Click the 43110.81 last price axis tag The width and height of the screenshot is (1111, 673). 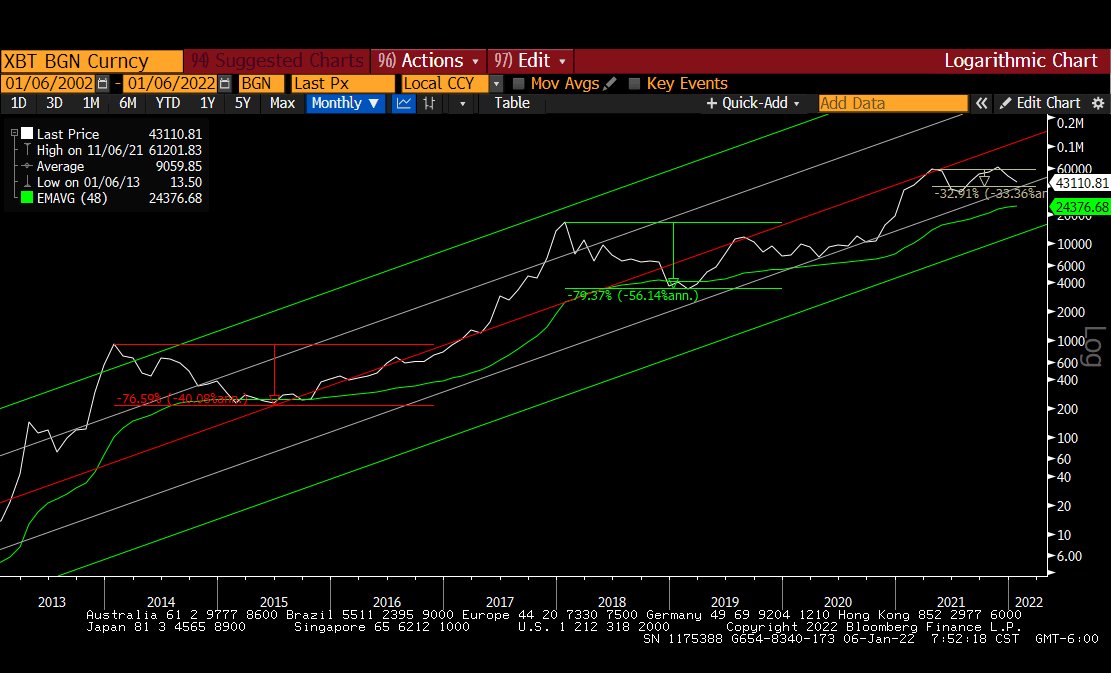tap(1080, 183)
